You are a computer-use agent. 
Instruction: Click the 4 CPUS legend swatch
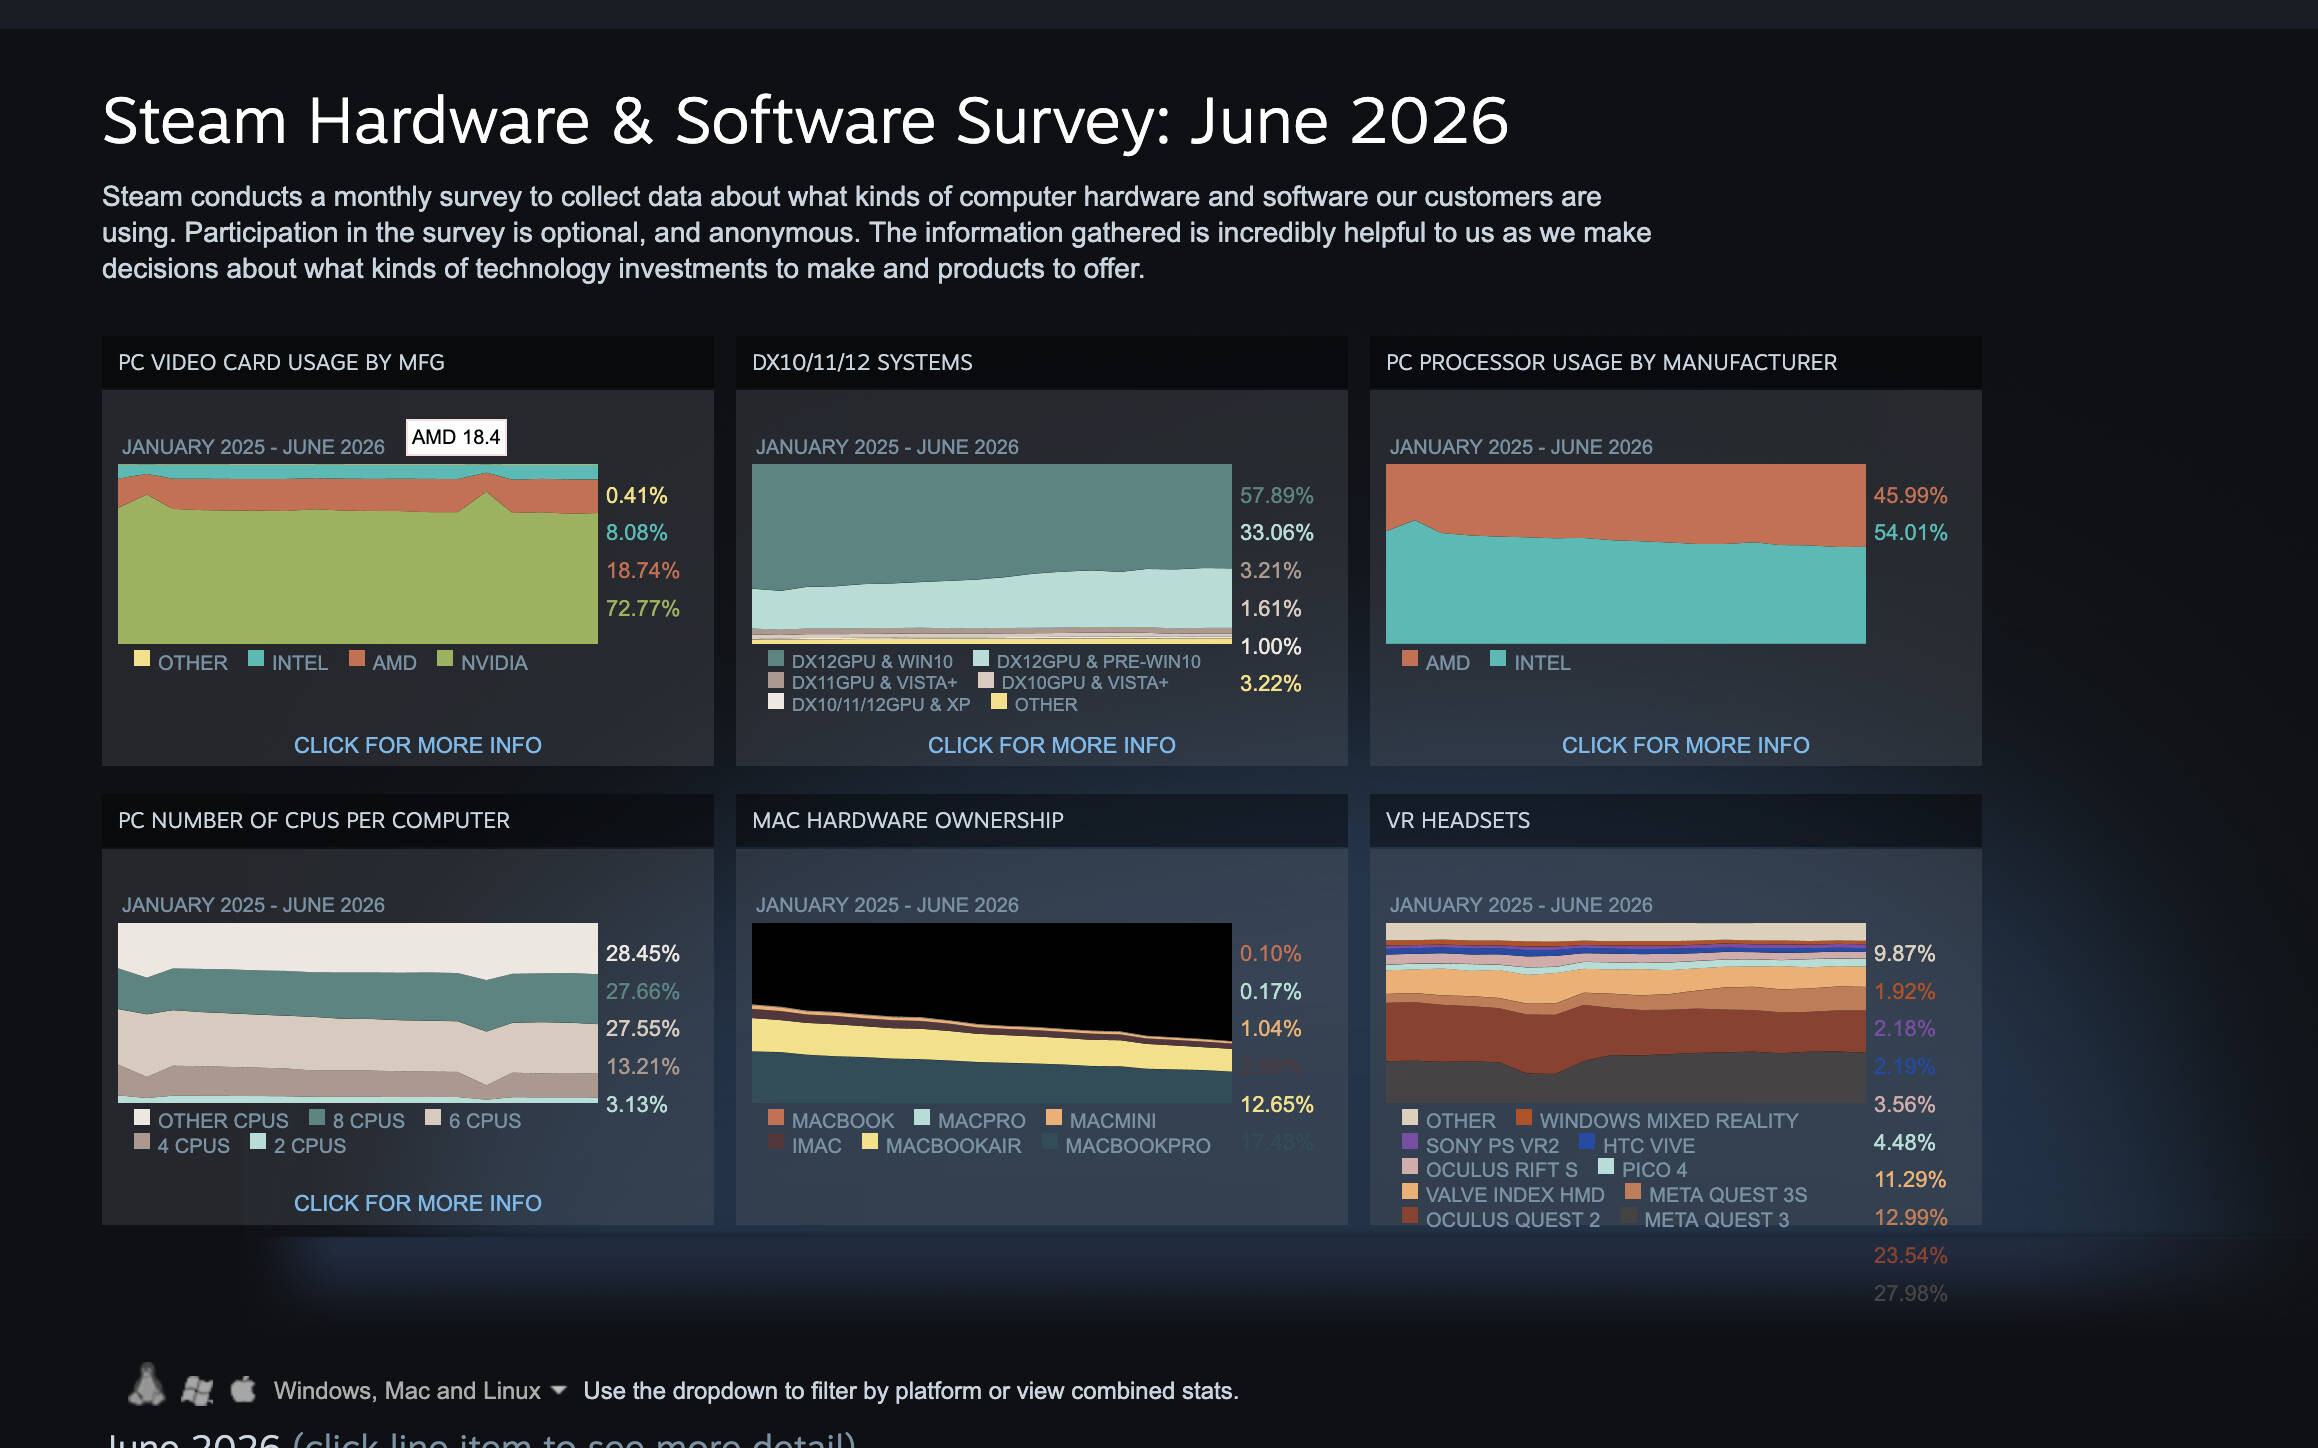[142, 1141]
